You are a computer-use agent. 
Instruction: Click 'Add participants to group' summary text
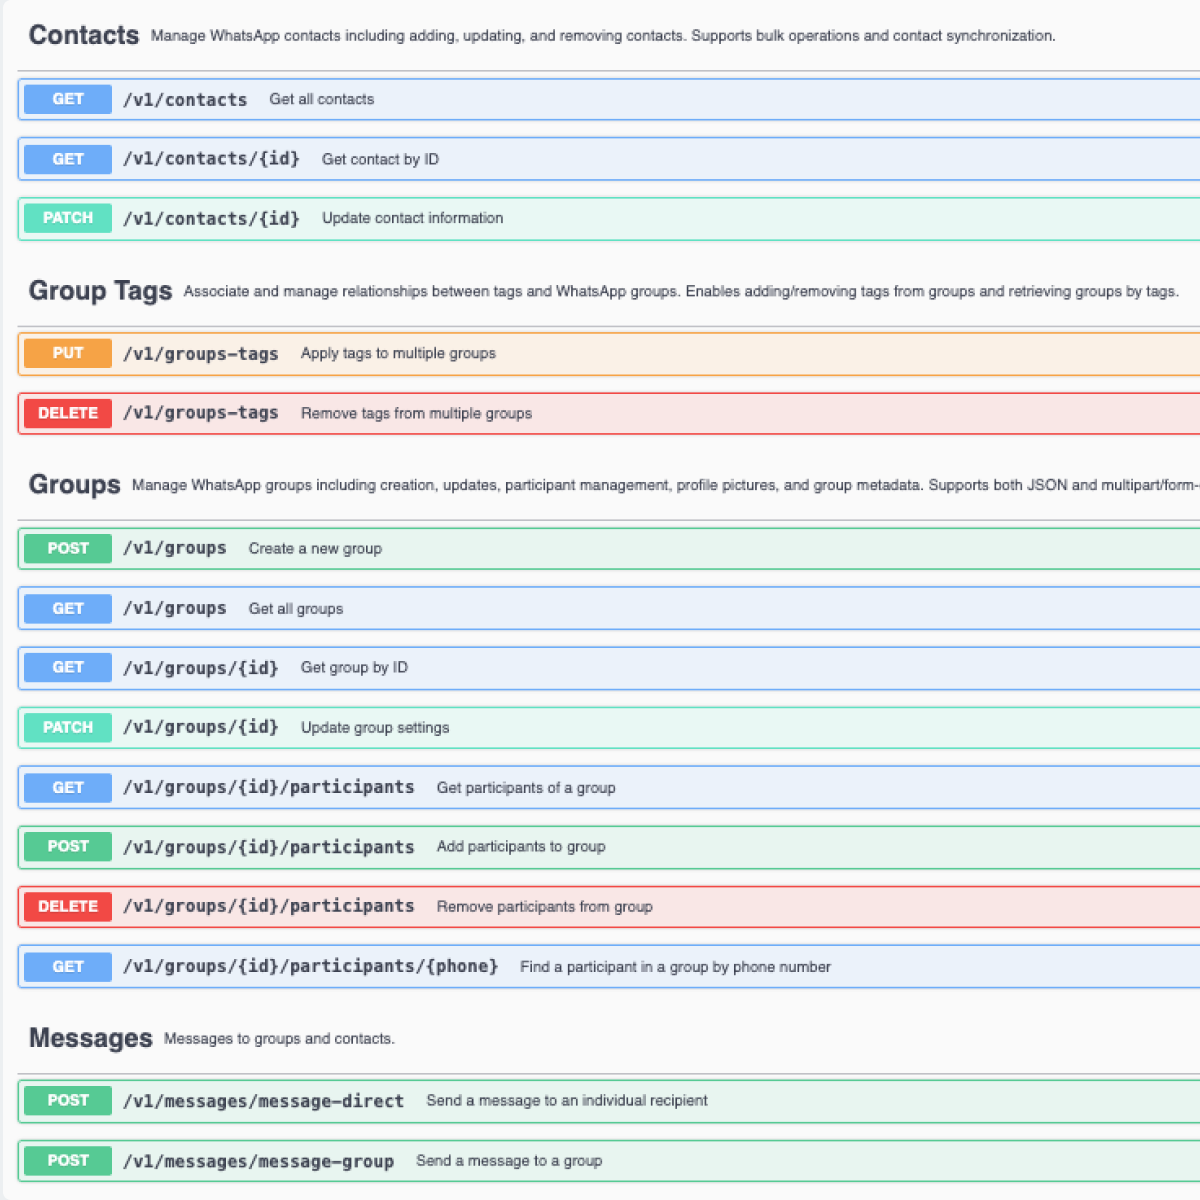[521, 846]
